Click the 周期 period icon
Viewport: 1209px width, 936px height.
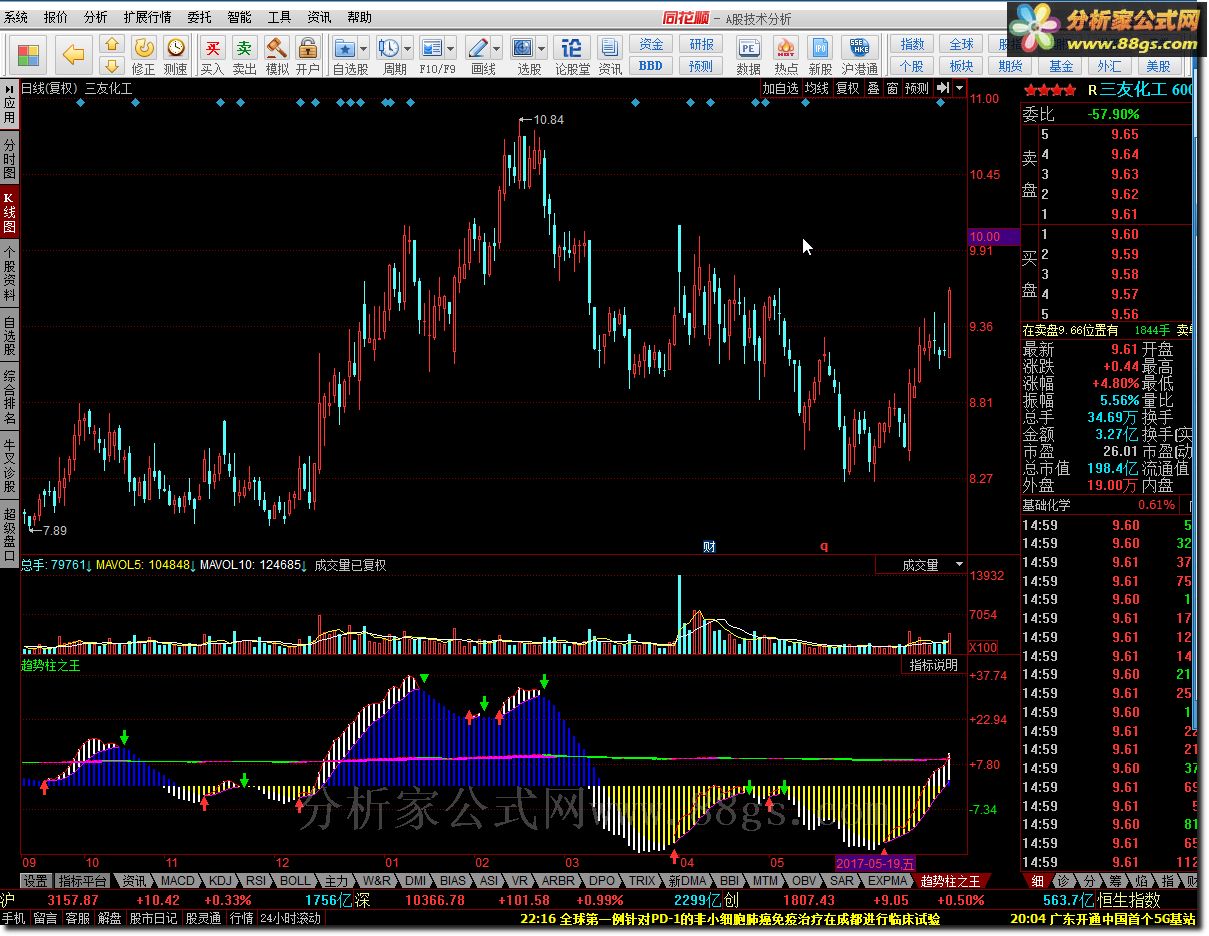point(390,55)
